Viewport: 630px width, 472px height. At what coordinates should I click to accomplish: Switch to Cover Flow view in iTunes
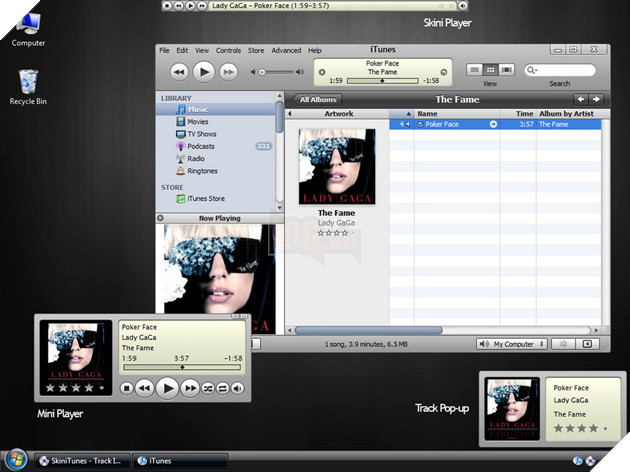507,70
